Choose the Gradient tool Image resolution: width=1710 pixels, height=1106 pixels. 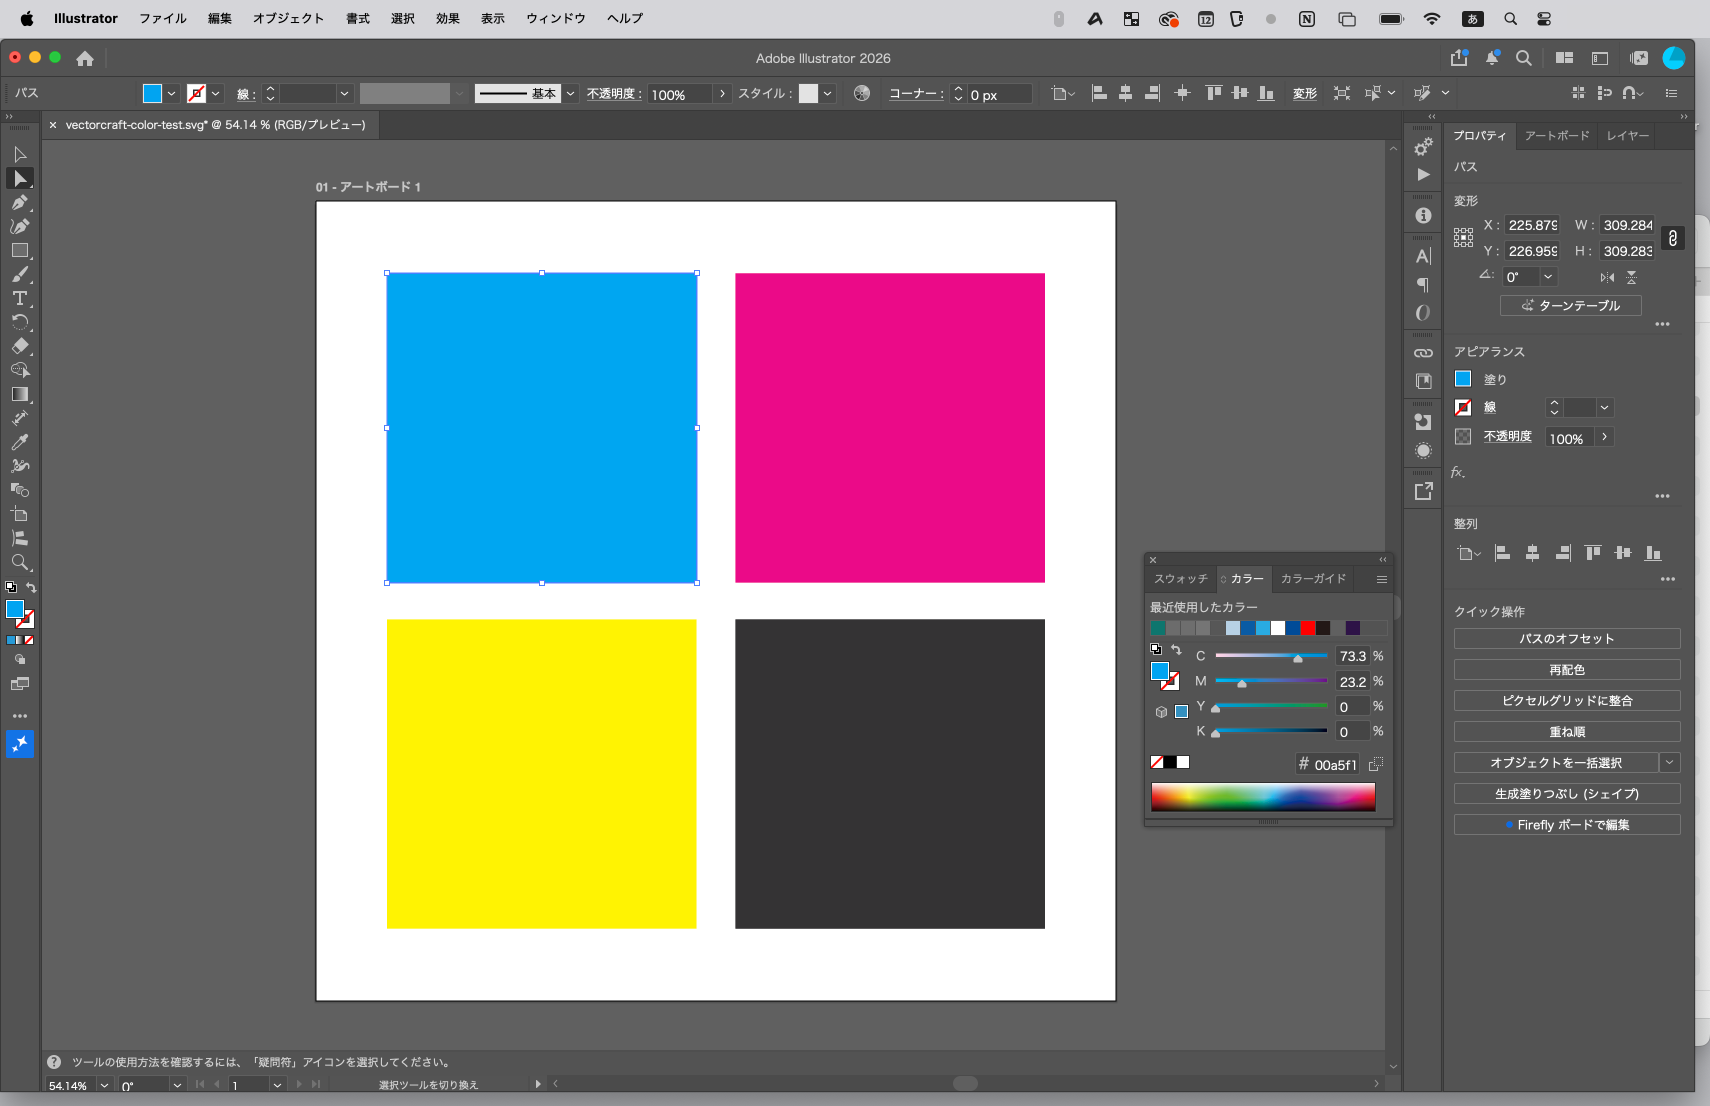tap(19, 394)
